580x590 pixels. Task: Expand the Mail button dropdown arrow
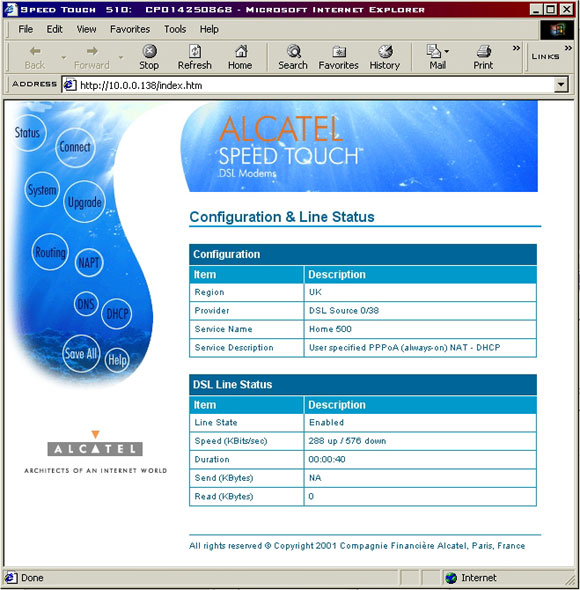pyautogui.click(x=446, y=51)
